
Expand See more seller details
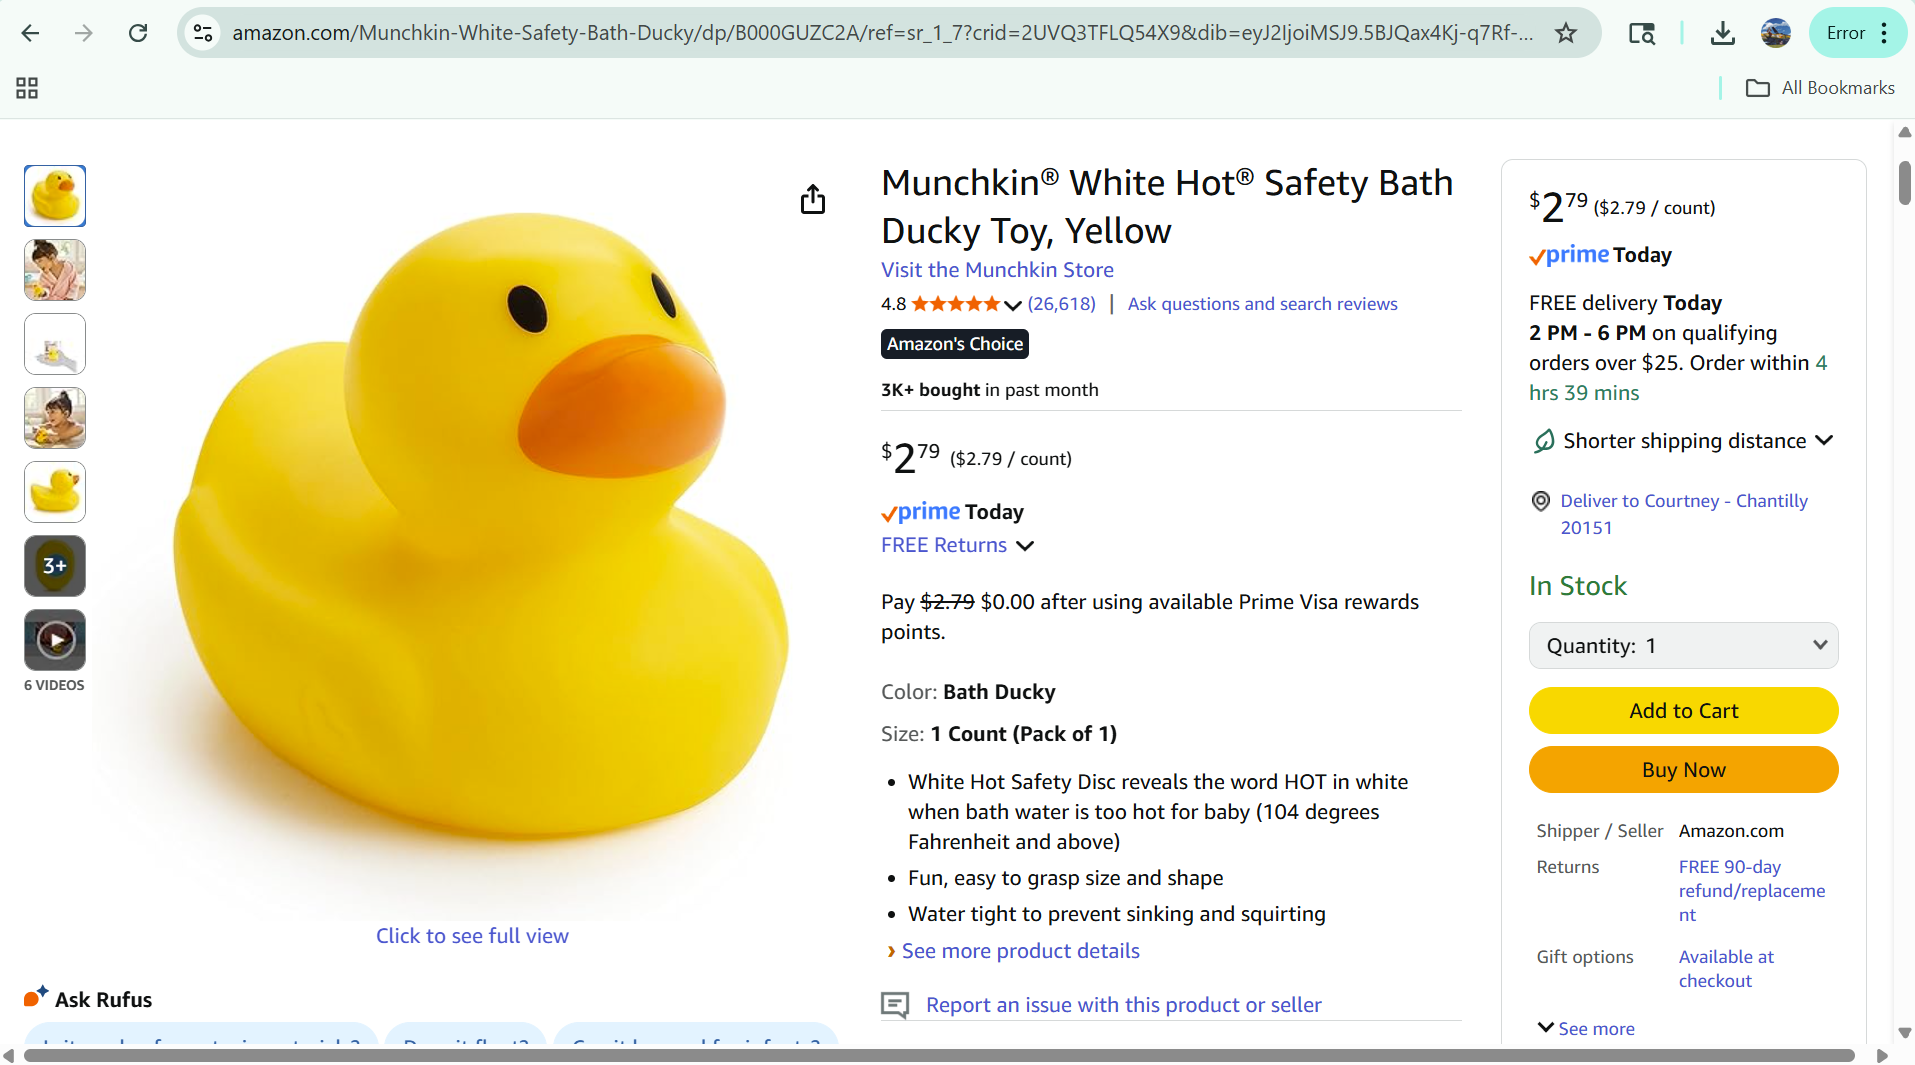[x=1586, y=1028]
